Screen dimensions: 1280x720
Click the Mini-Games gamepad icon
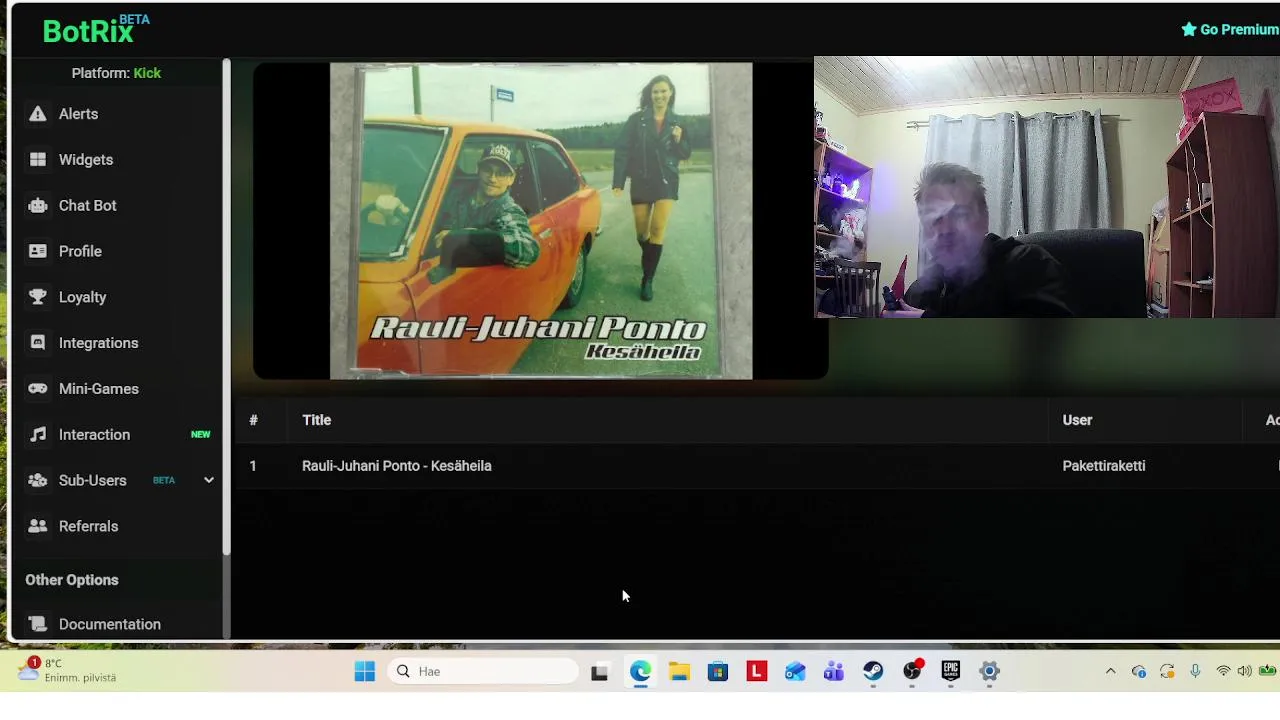38,389
